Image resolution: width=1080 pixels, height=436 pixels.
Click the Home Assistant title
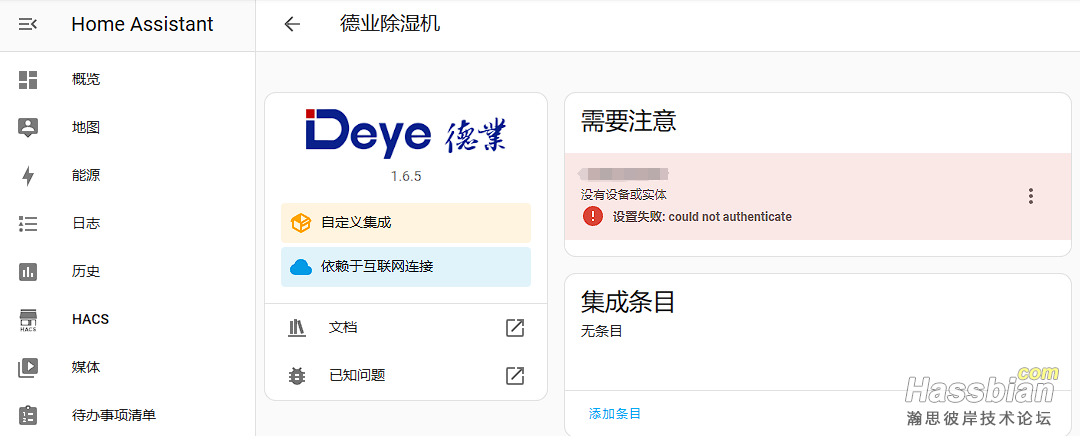coord(142,25)
